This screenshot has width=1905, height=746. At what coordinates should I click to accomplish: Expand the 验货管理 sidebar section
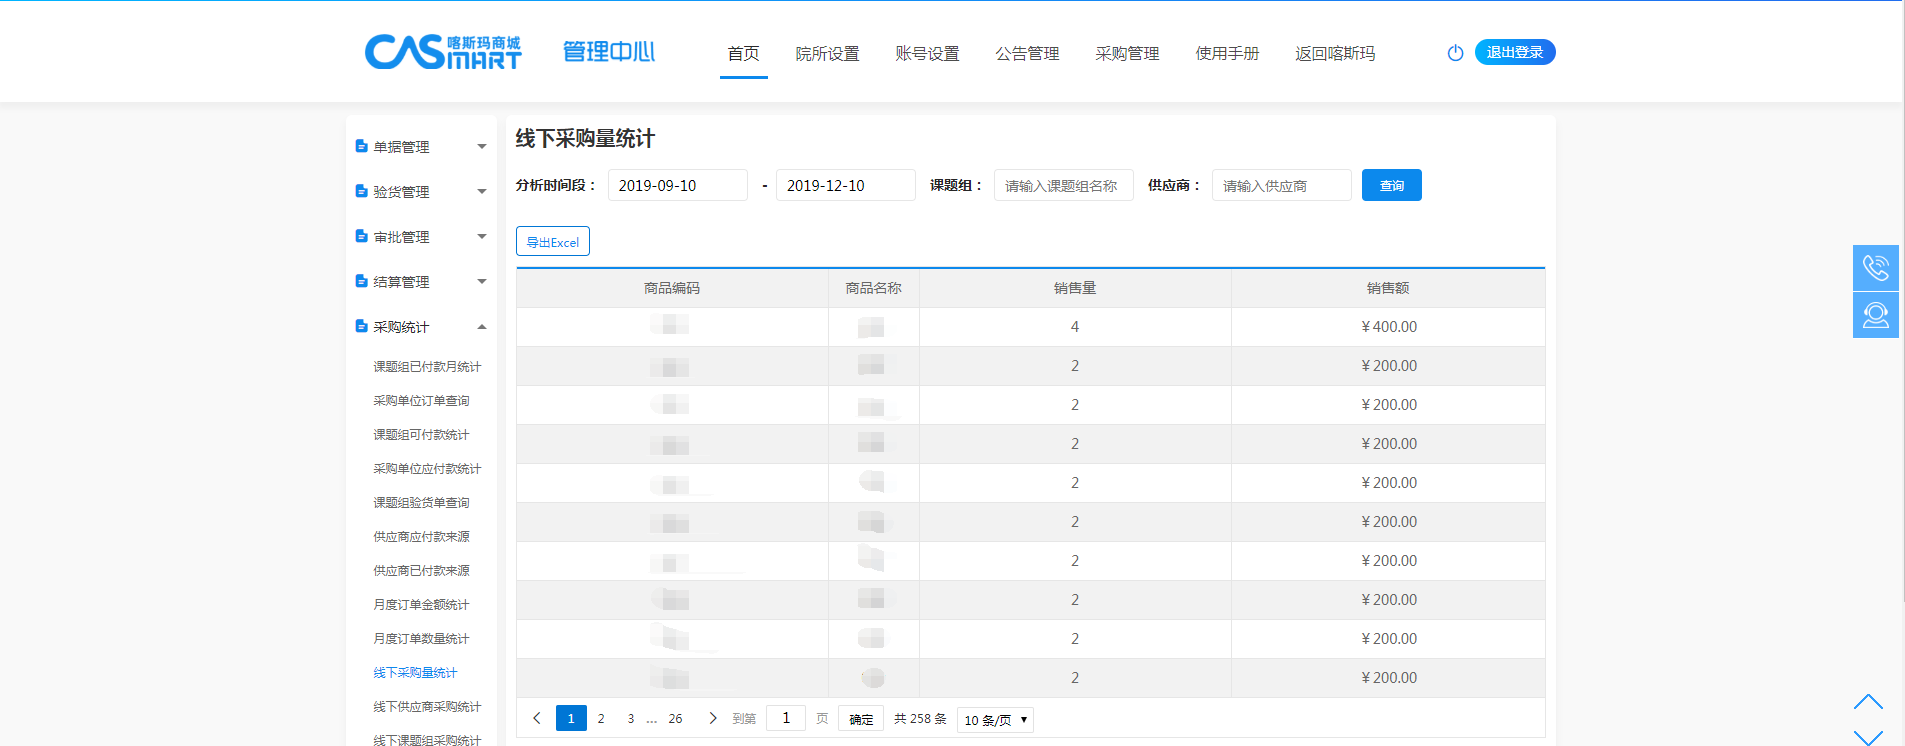pos(421,192)
